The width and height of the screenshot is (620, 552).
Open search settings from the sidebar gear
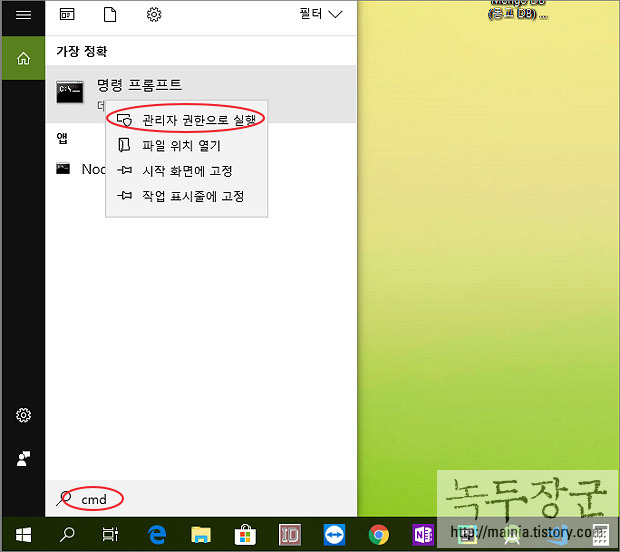click(x=23, y=415)
